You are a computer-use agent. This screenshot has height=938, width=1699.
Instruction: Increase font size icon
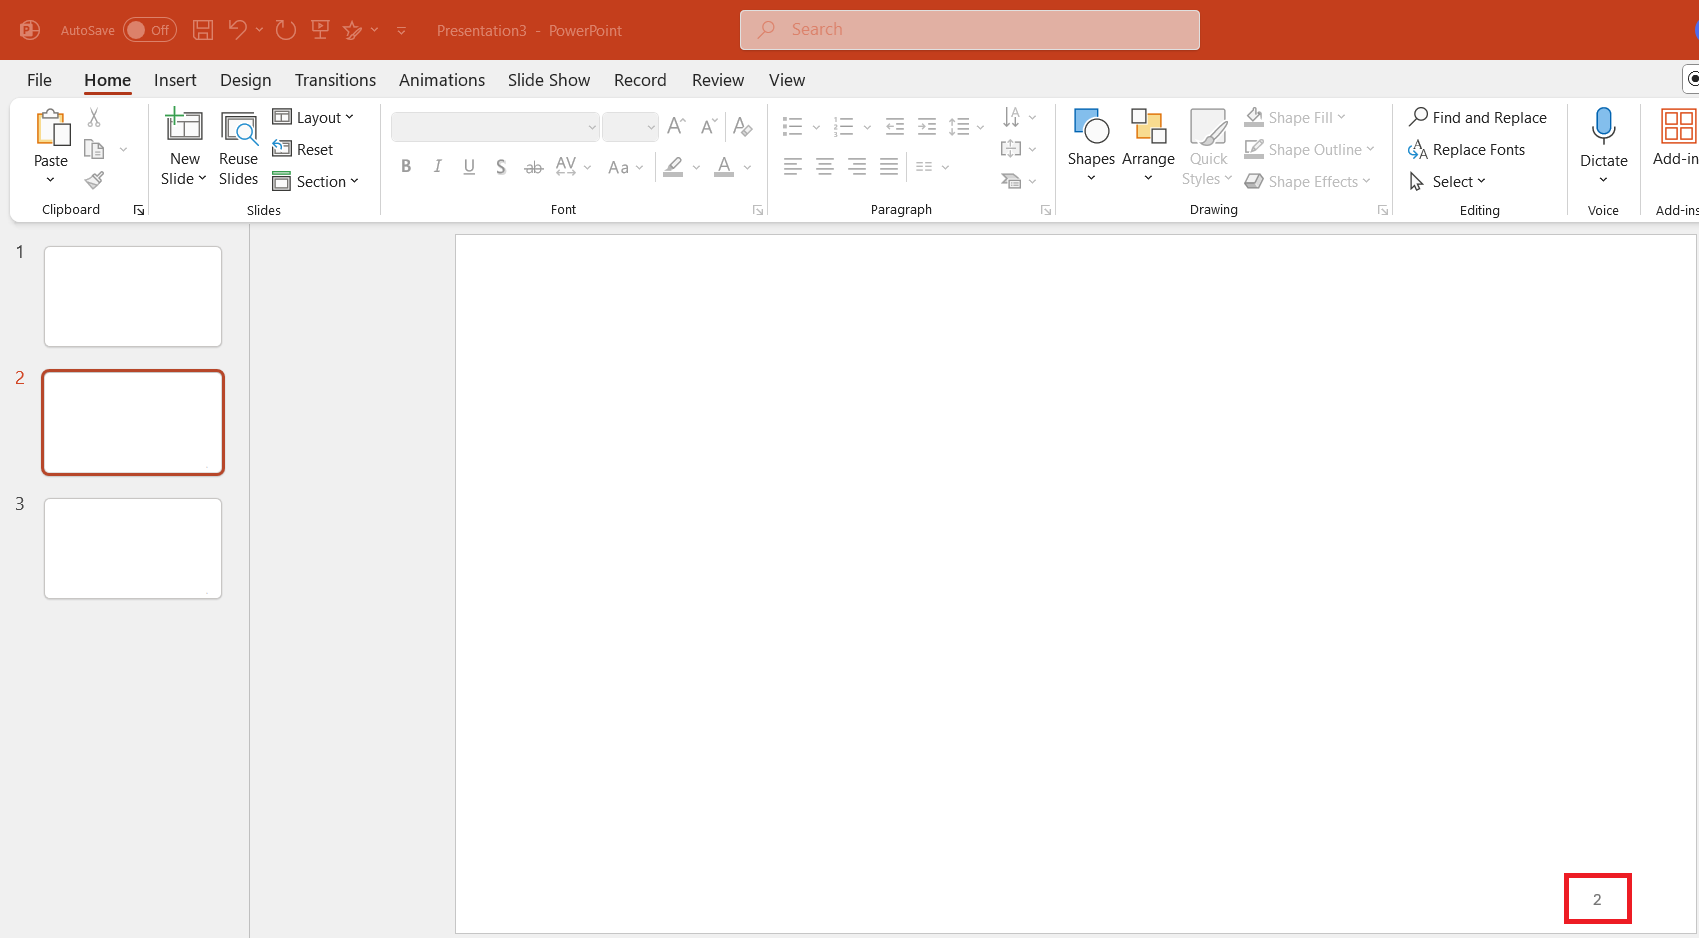(x=677, y=126)
